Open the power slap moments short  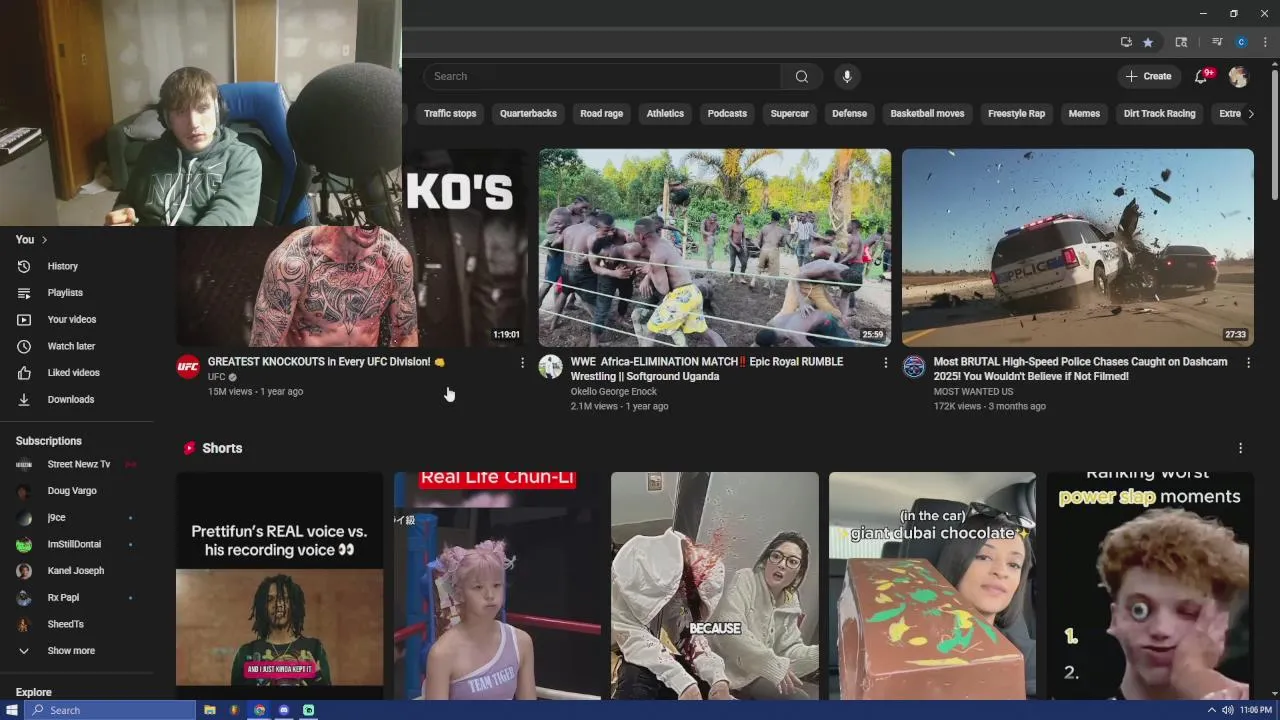(1150, 586)
